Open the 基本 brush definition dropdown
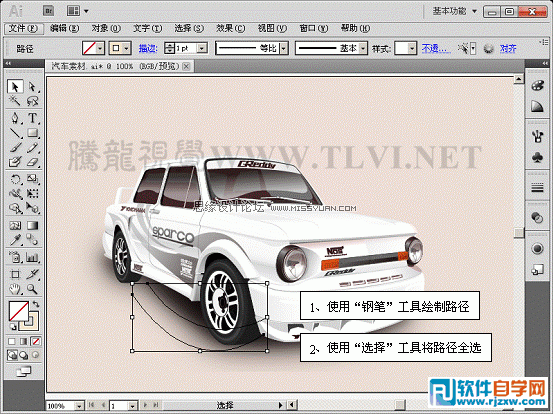Image resolution: width=553 pixels, height=414 pixels. point(363,48)
